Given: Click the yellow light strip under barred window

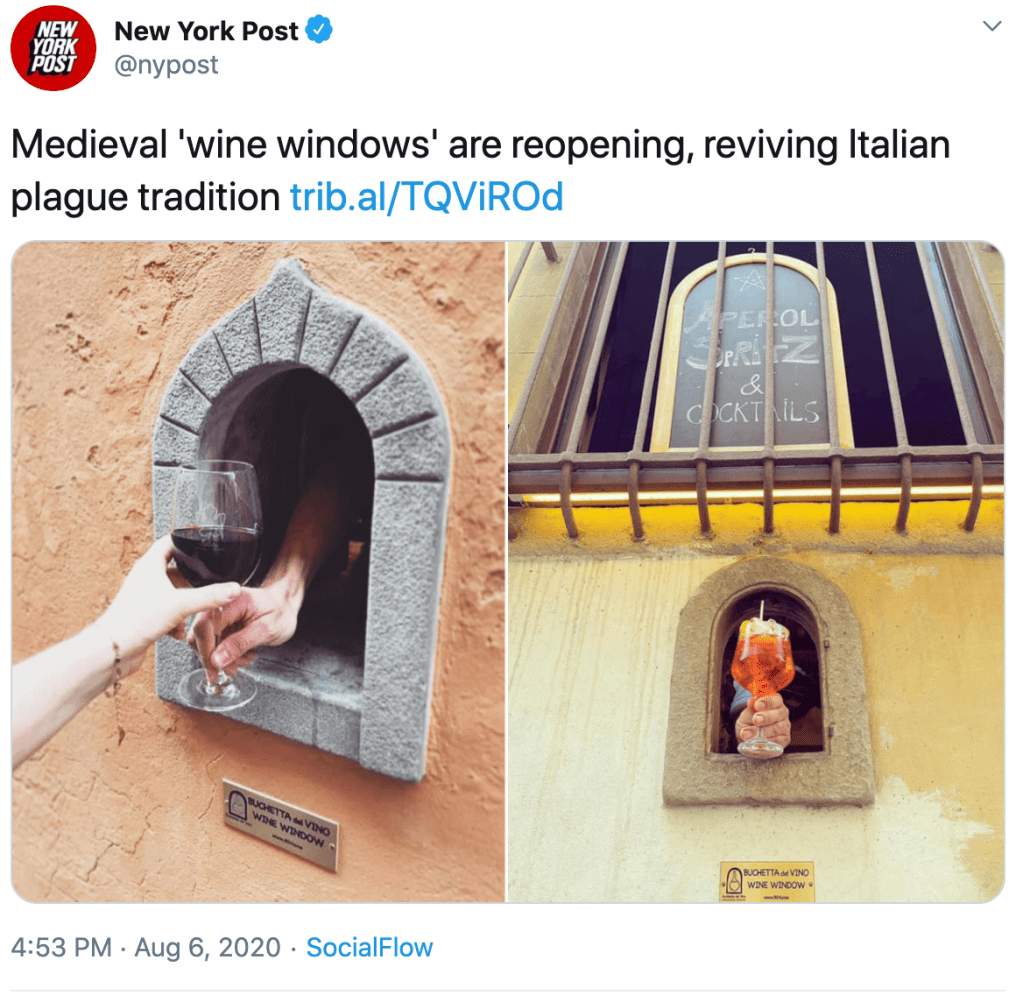Looking at the screenshot, I should pyautogui.click(x=757, y=495).
